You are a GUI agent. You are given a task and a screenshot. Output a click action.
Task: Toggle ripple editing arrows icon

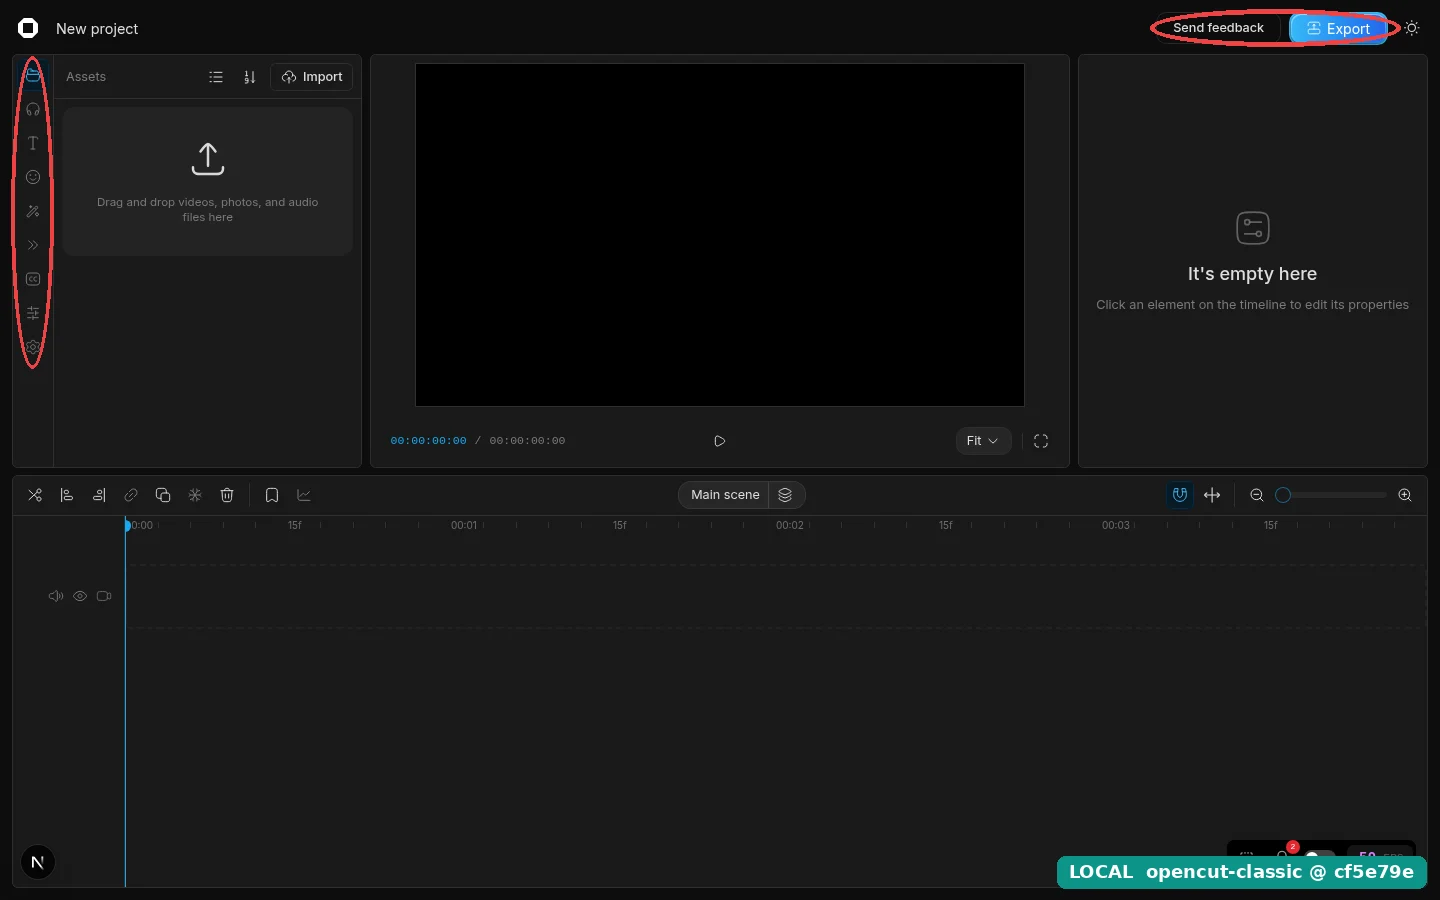[x=1212, y=495]
